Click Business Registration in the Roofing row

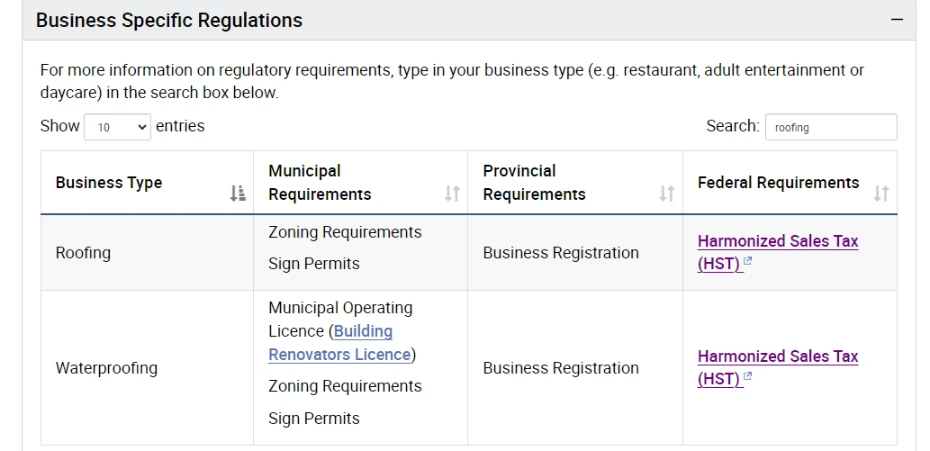click(x=560, y=253)
